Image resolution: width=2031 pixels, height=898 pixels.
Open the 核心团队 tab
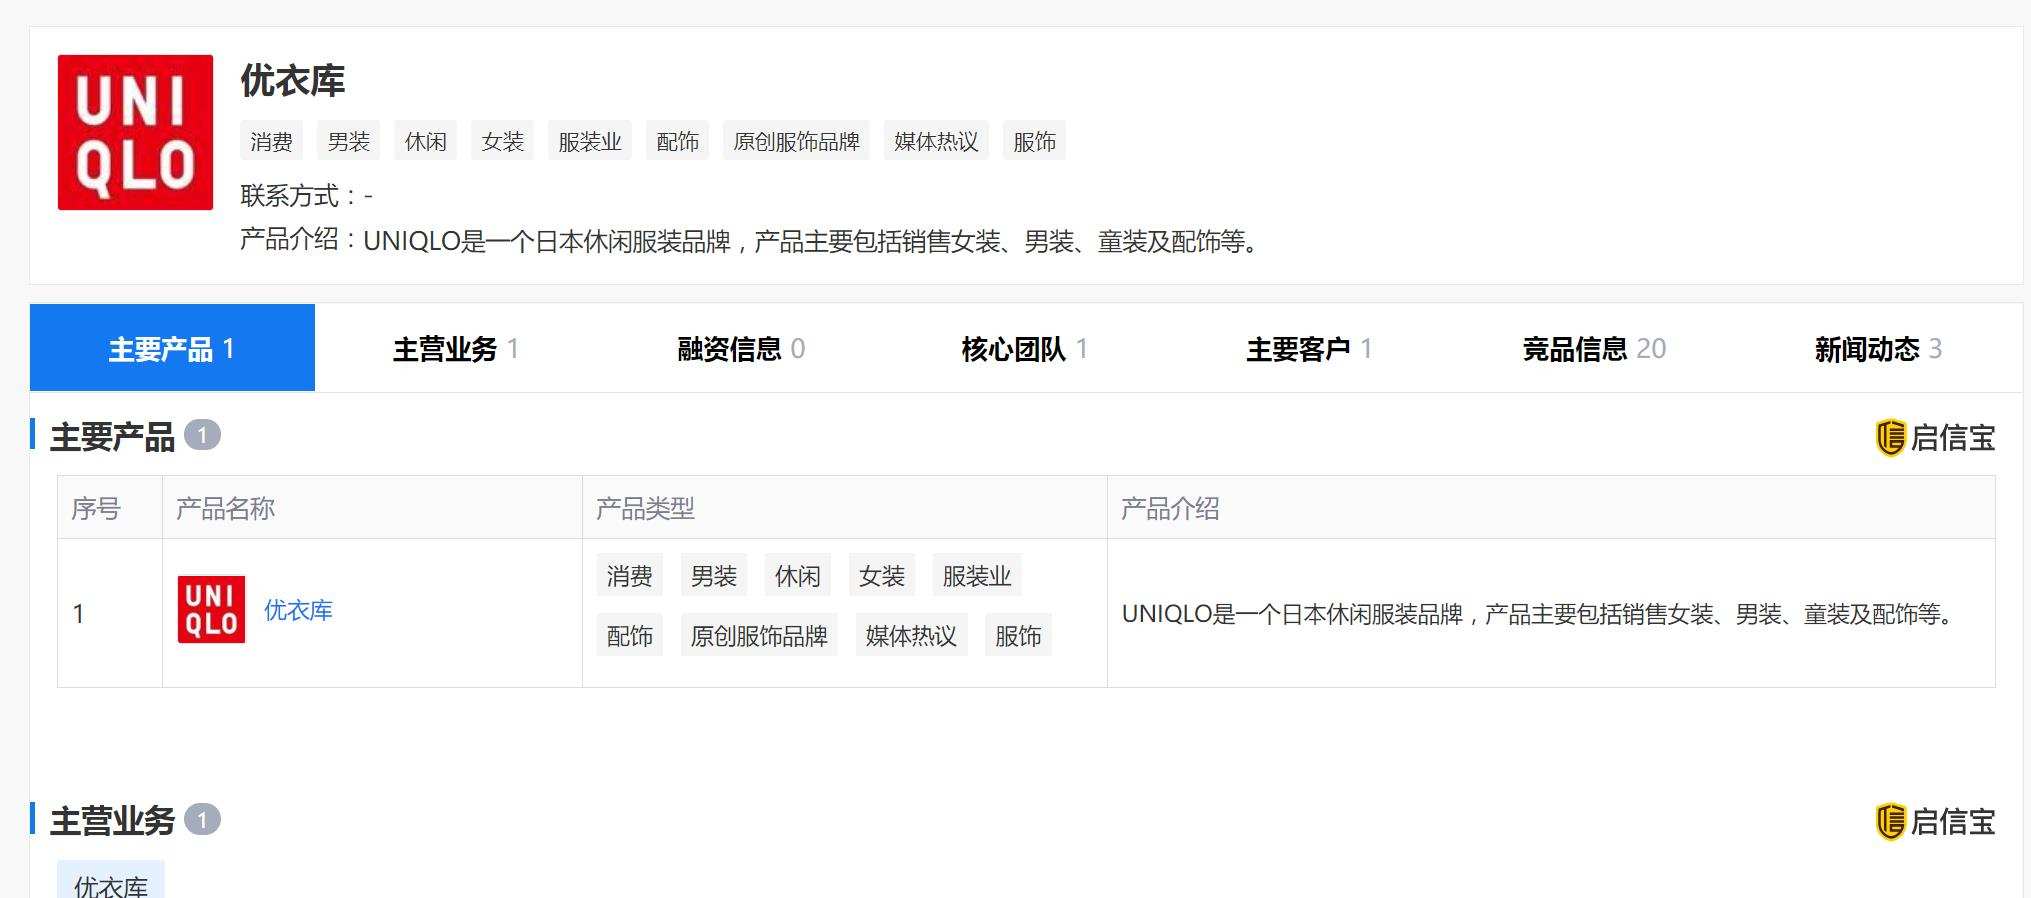point(1025,348)
